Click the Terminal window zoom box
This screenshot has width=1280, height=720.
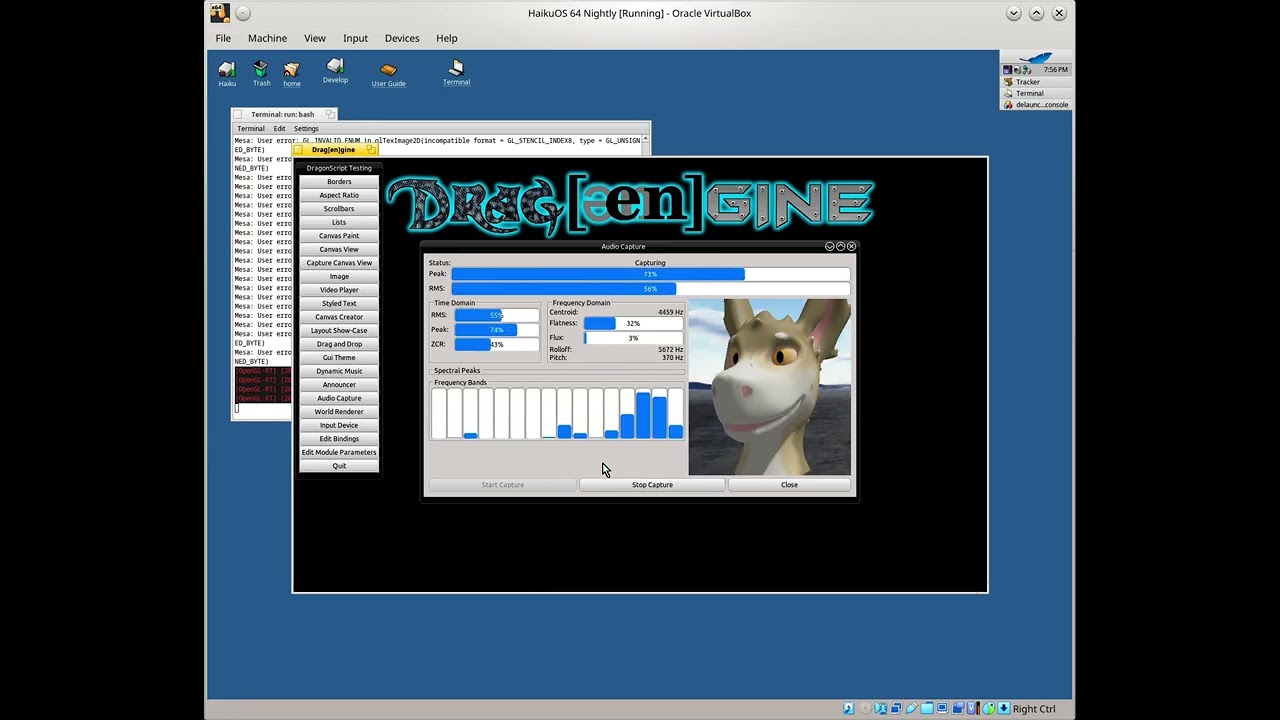(330, 114)
